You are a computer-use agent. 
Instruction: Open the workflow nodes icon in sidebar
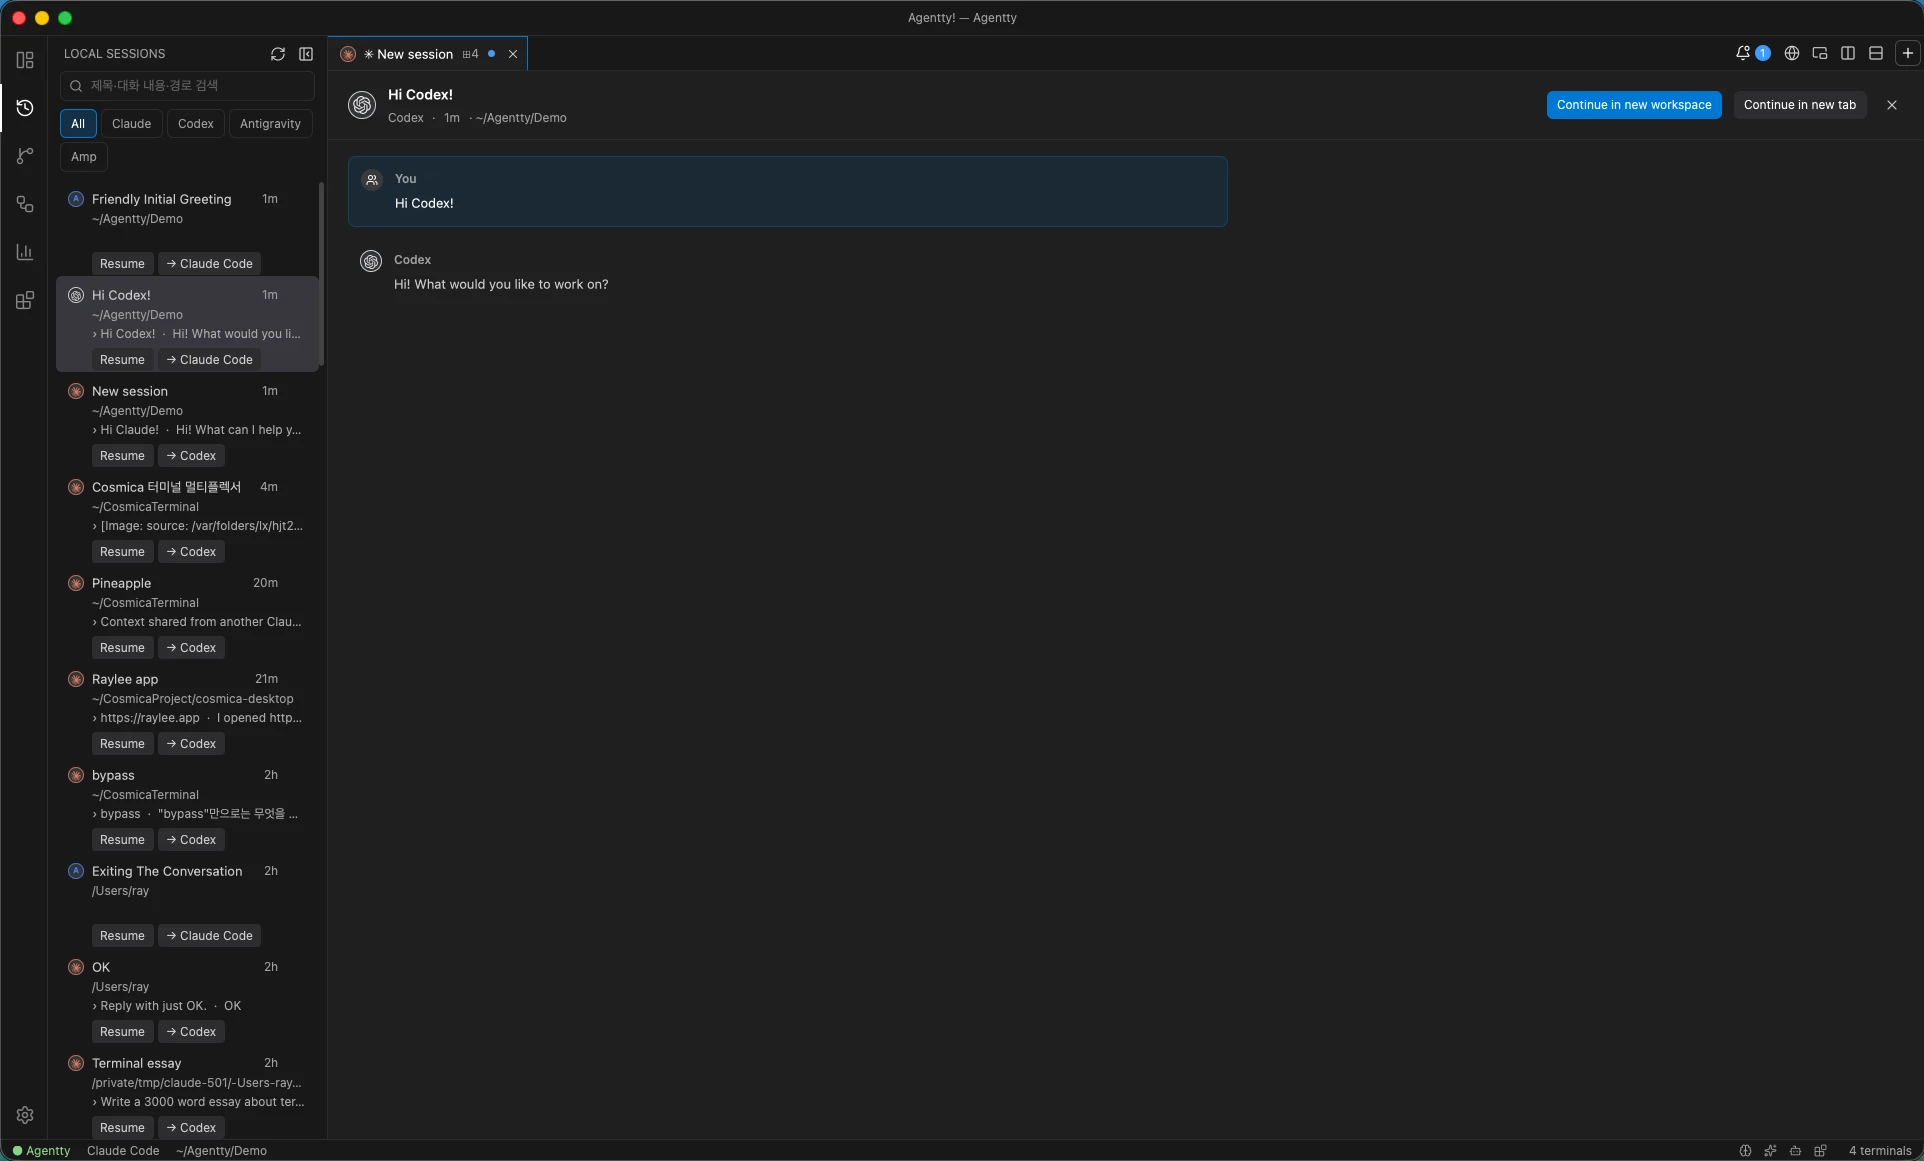tap(25, 204)
